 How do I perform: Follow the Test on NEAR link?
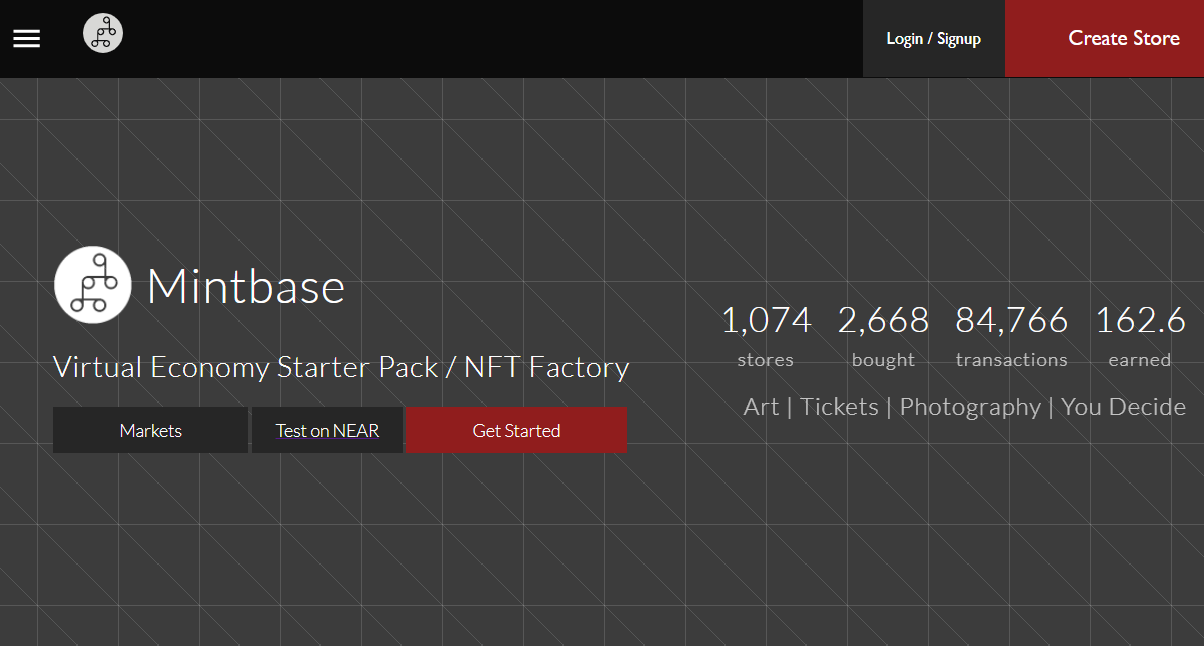[x=327, y=430]
